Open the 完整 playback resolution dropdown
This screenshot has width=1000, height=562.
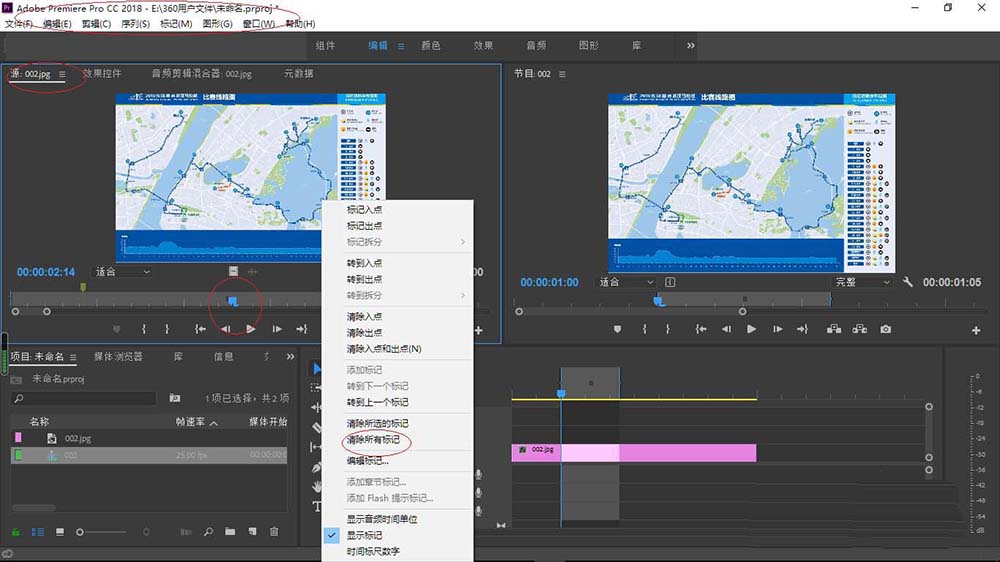click(862, 282)
